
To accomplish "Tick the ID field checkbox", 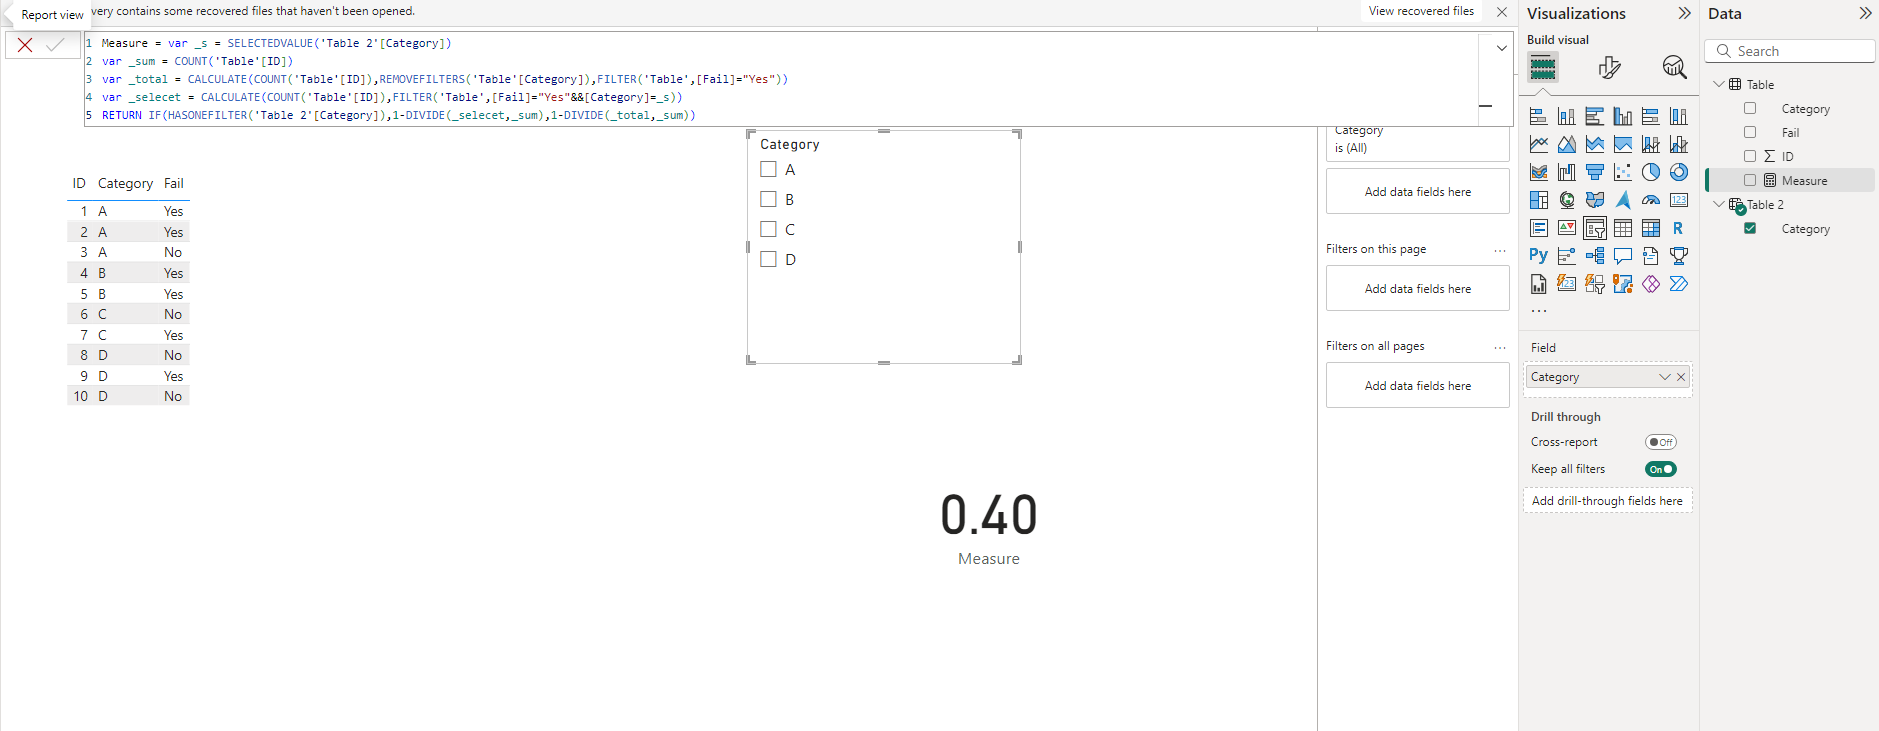I will click(x=1750, y=157).
